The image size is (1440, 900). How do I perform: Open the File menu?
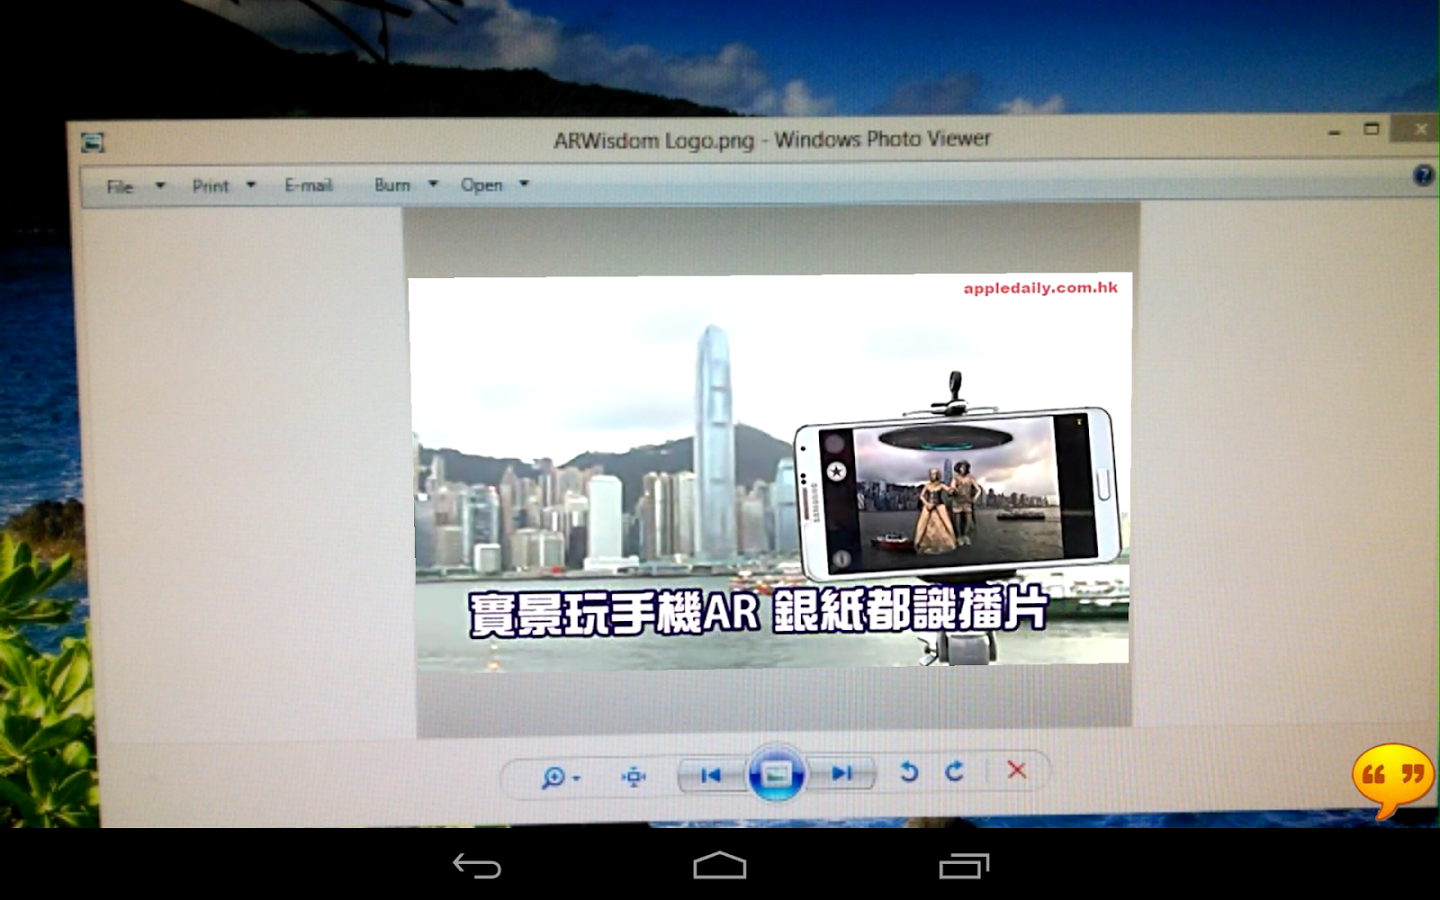click(x=120, y=187)
